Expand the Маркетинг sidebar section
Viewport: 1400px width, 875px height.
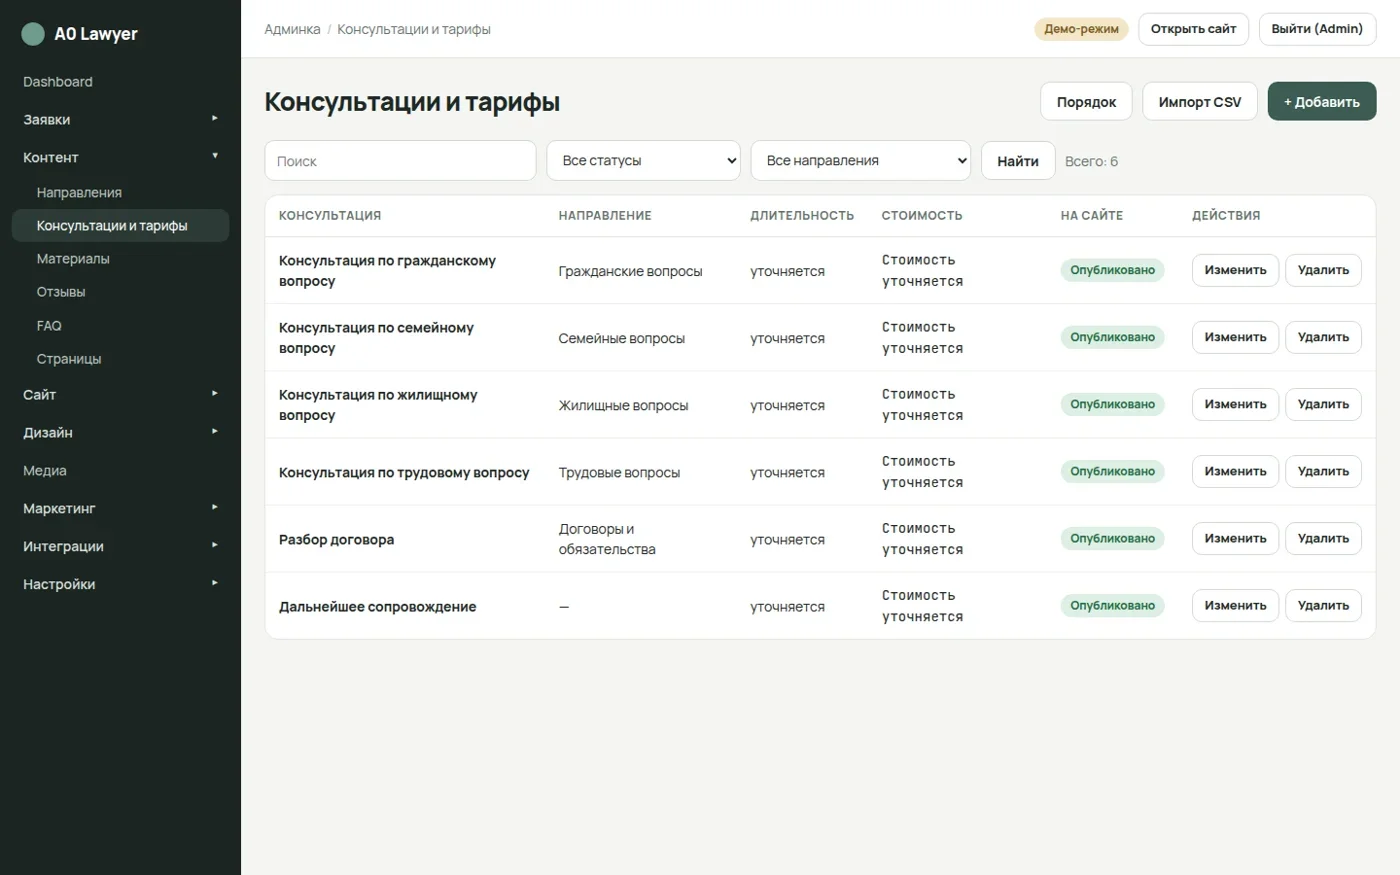click(x=120, y=509)
